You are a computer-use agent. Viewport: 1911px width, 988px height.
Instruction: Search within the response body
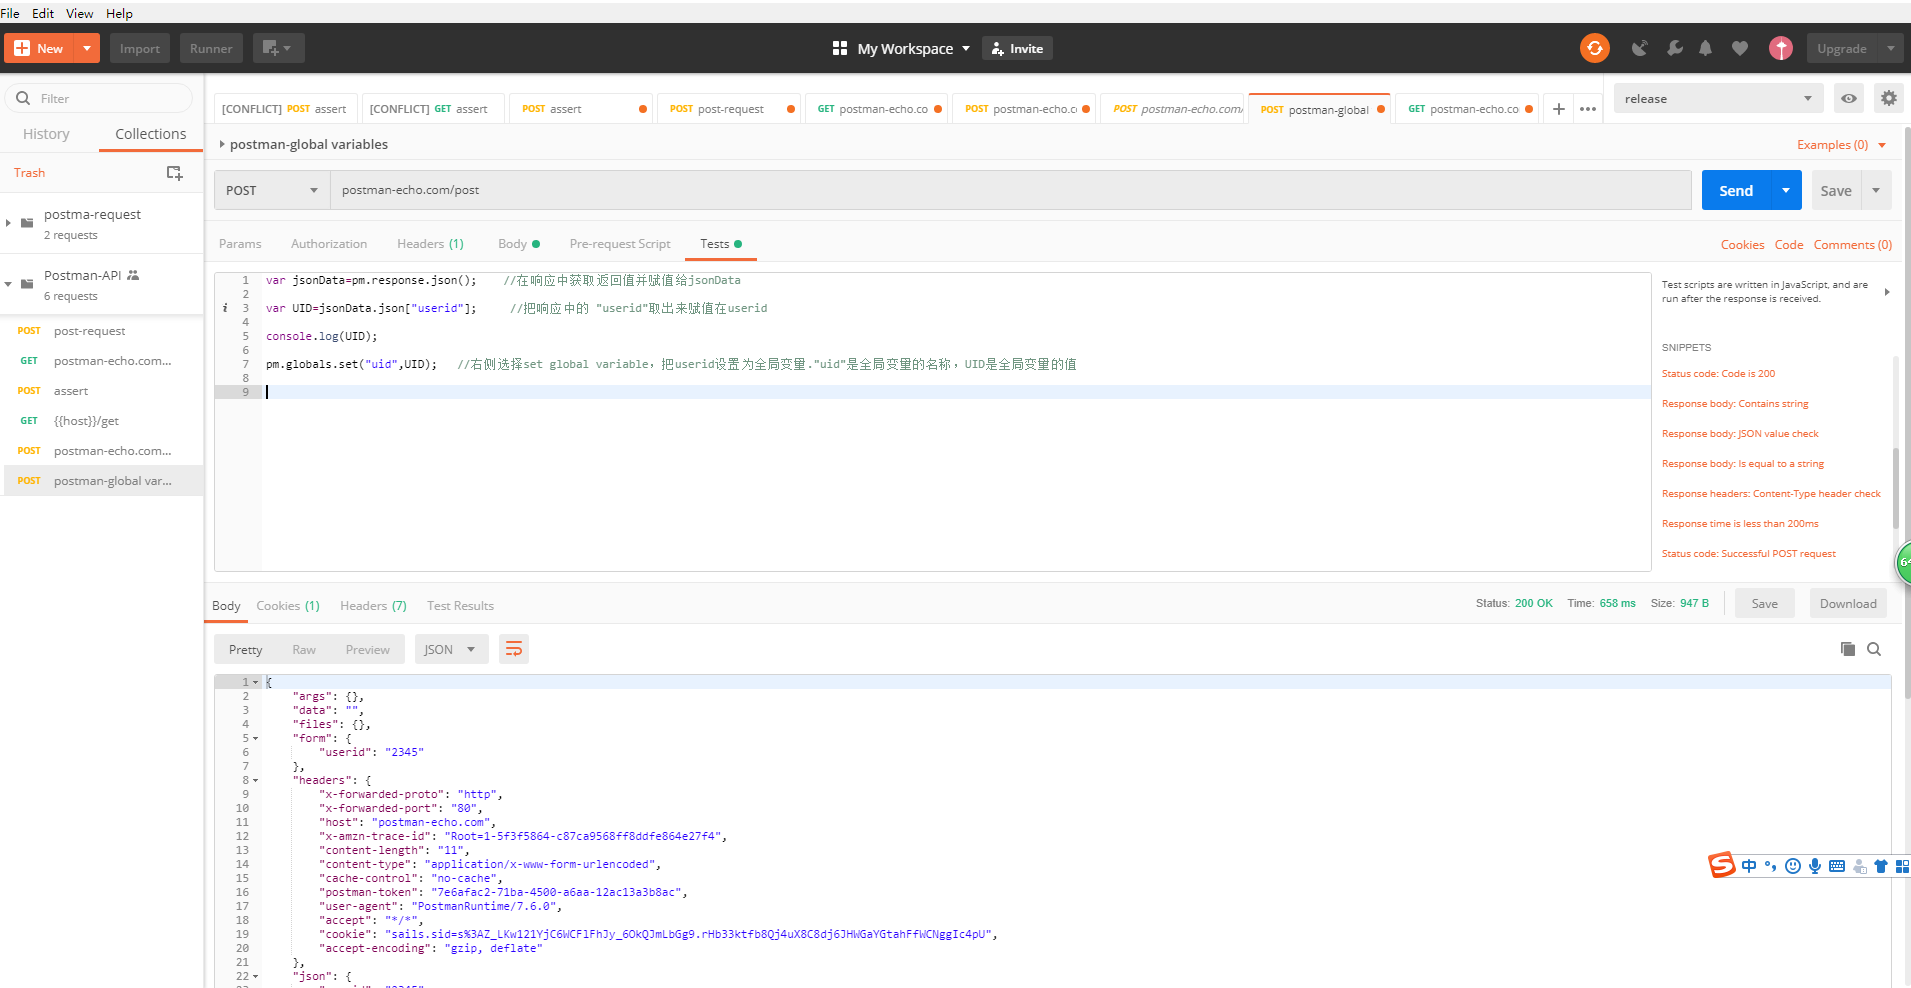coord(1874,649)
